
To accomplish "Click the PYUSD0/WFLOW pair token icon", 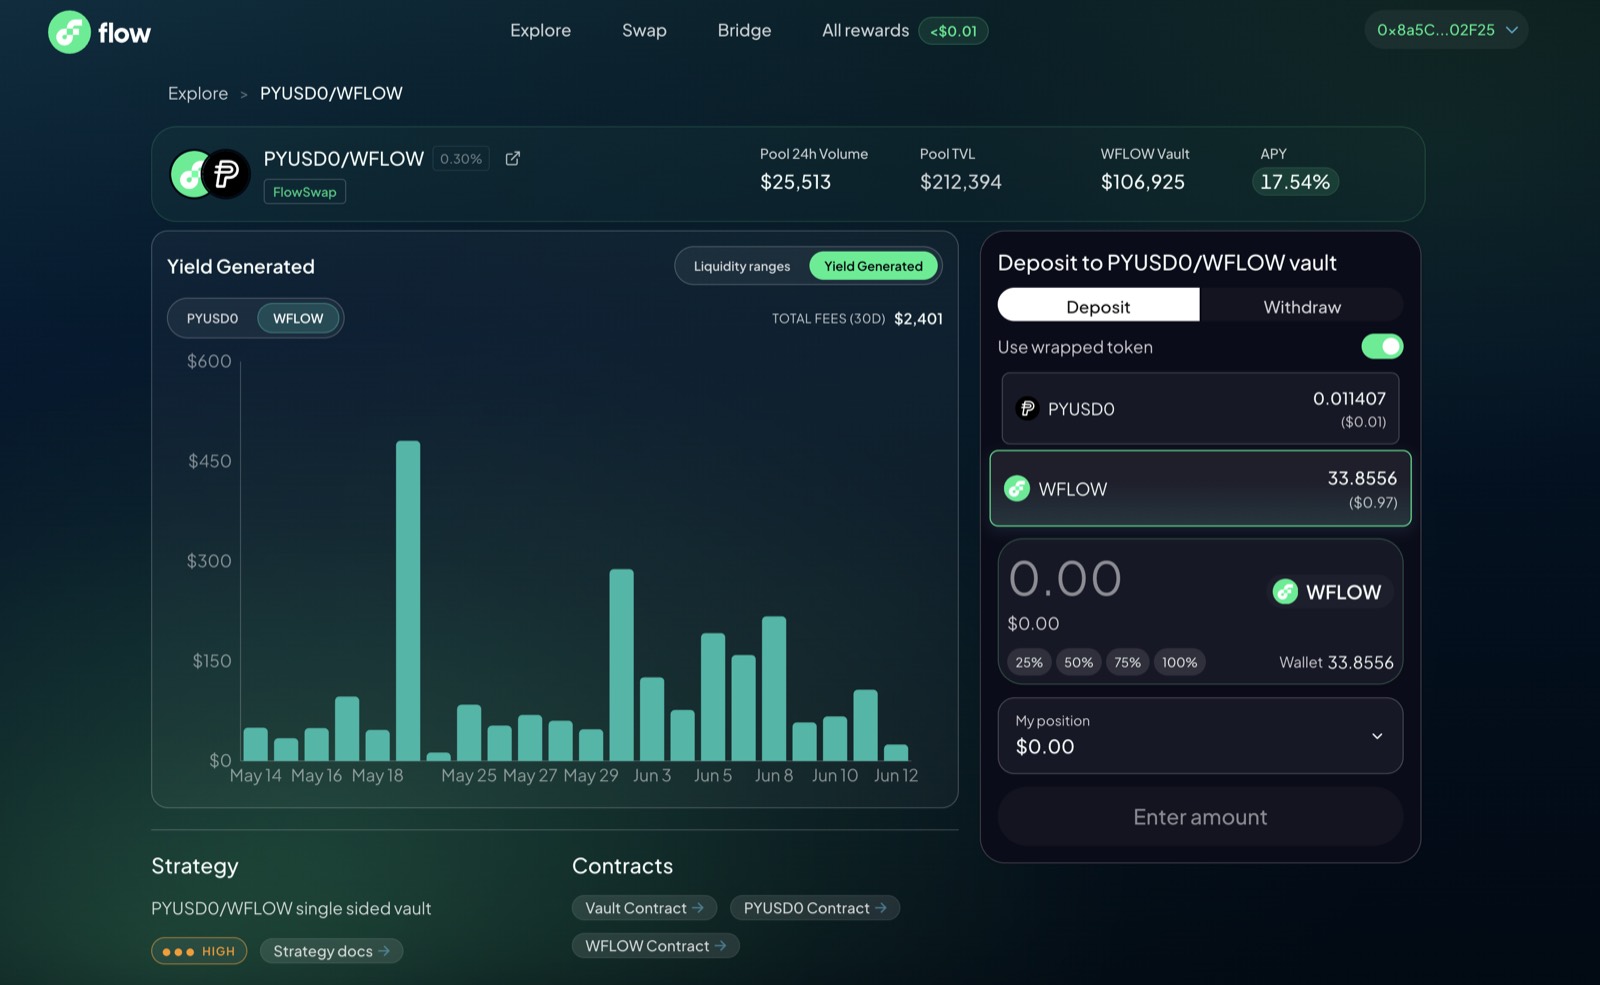I will (x=210, y=174).
